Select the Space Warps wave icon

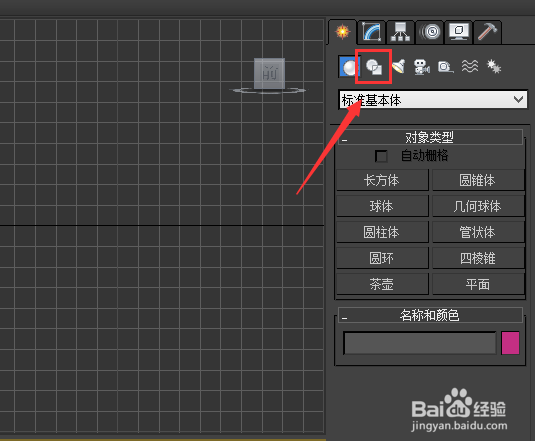coord(470,66)
